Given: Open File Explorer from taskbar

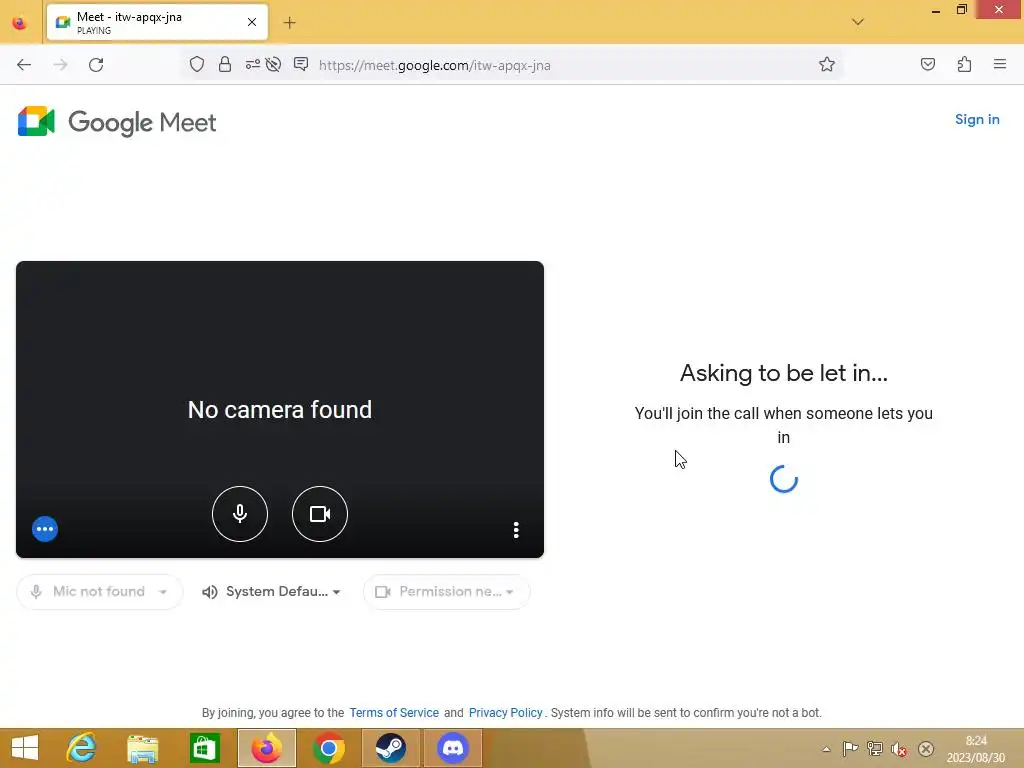Looking at the screenshot, I should point(142,748).
